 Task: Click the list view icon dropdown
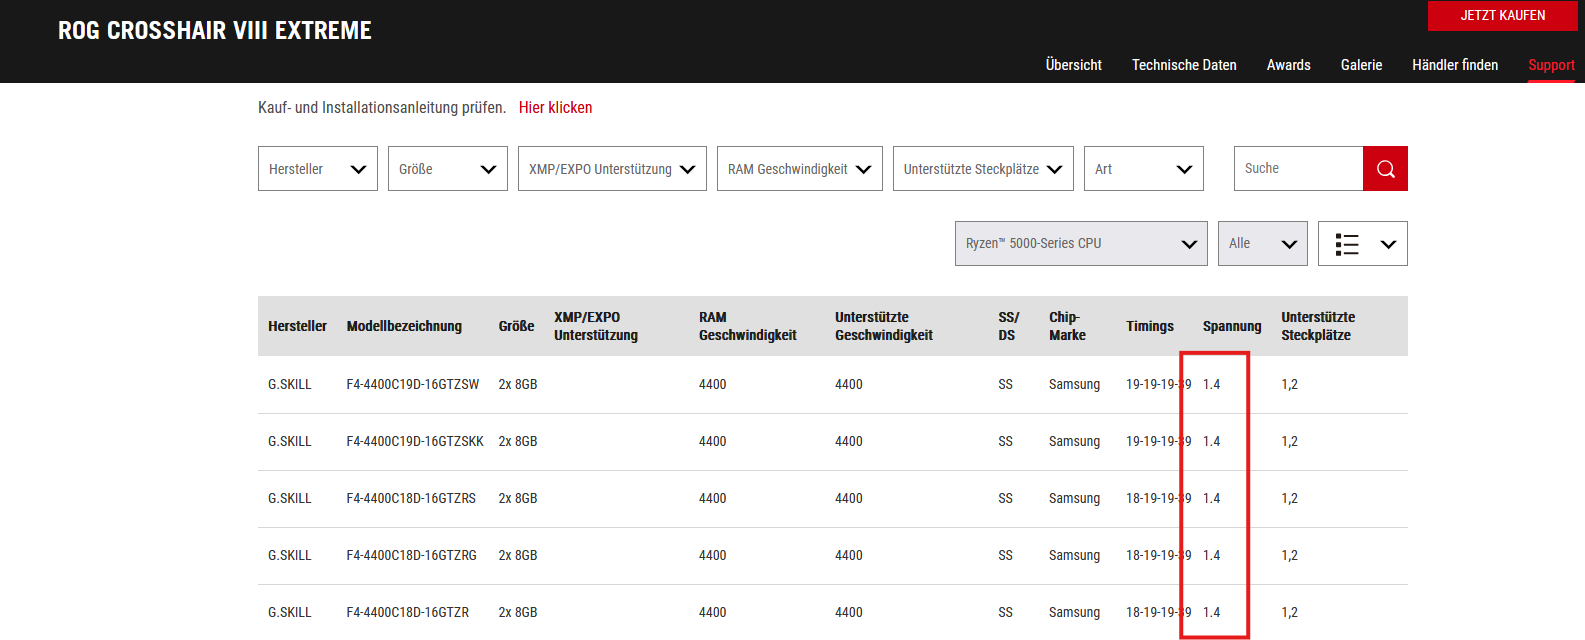point(1362,243)
